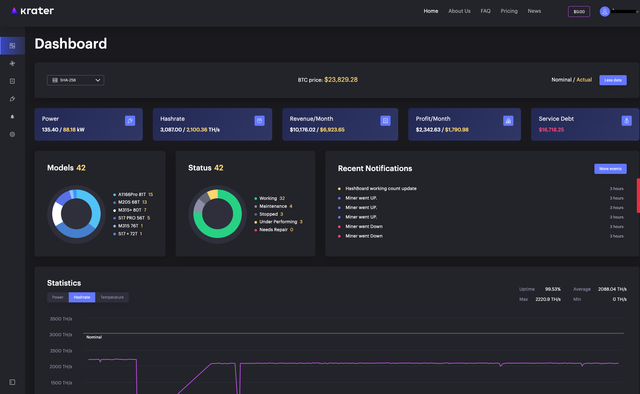
Task: Click the Revenue/Month card icon
Action: (x=385, y=120)
